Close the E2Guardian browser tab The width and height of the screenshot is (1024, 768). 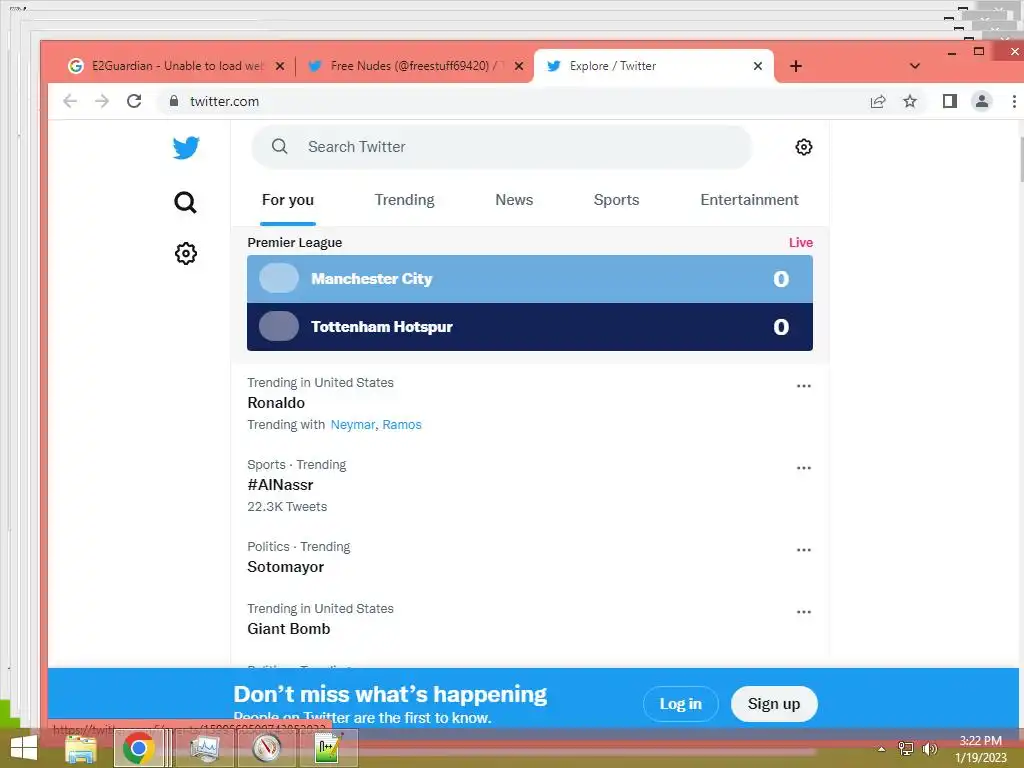[280, 66]
